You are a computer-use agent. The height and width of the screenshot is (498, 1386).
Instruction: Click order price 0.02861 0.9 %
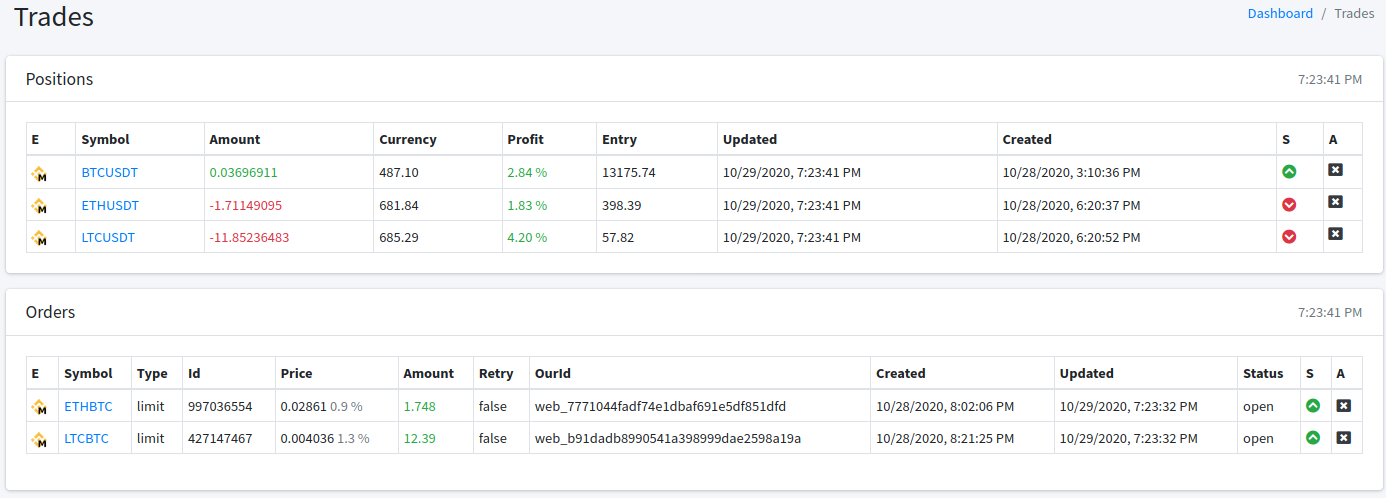coord(321,407)
